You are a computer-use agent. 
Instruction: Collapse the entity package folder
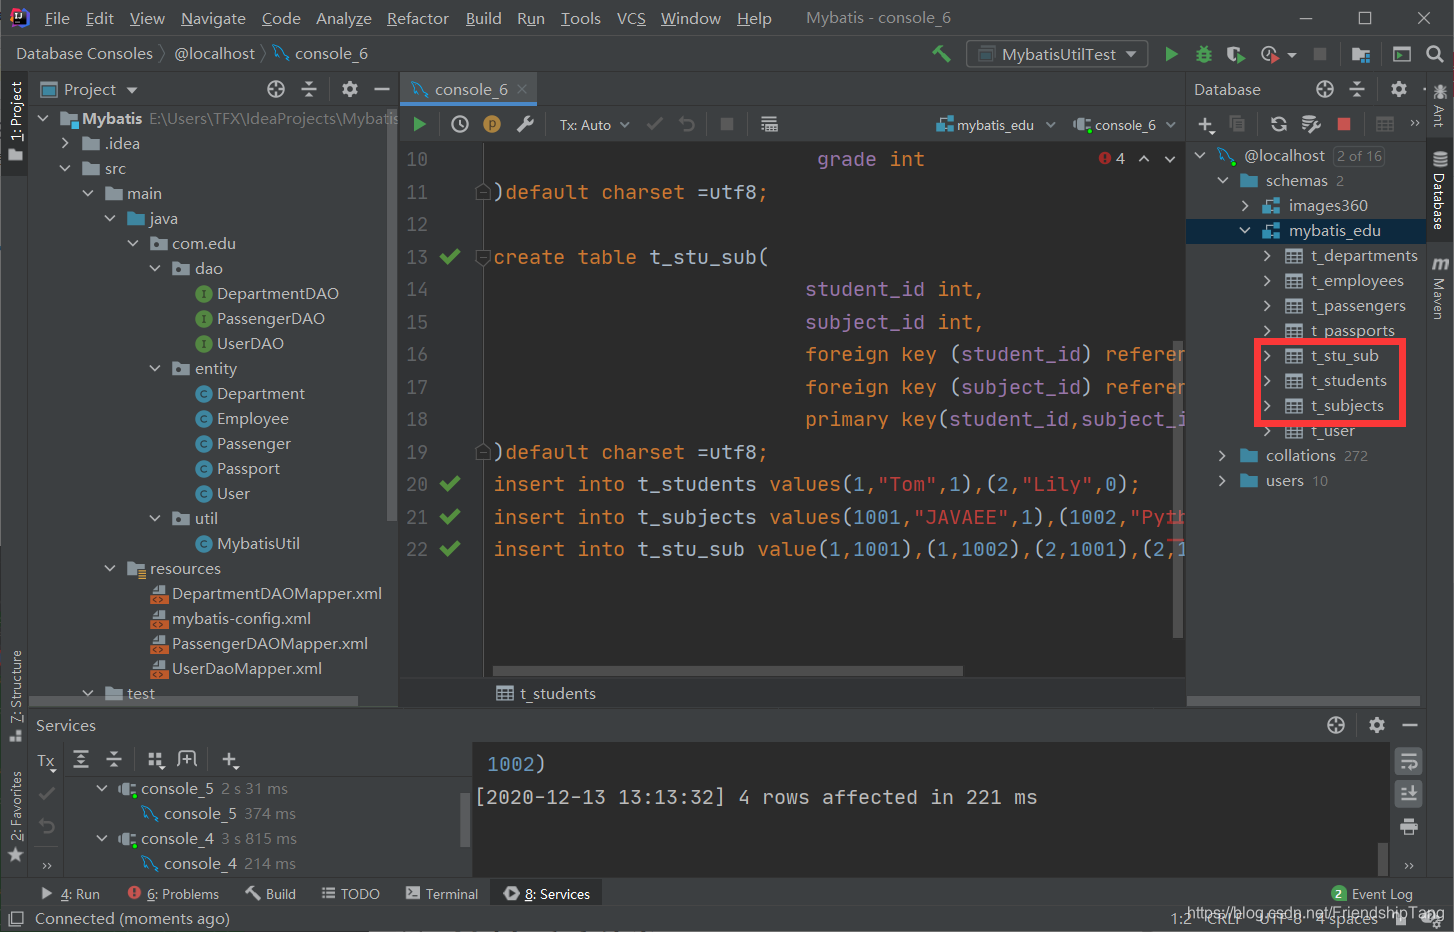click(x=155, y=369)
